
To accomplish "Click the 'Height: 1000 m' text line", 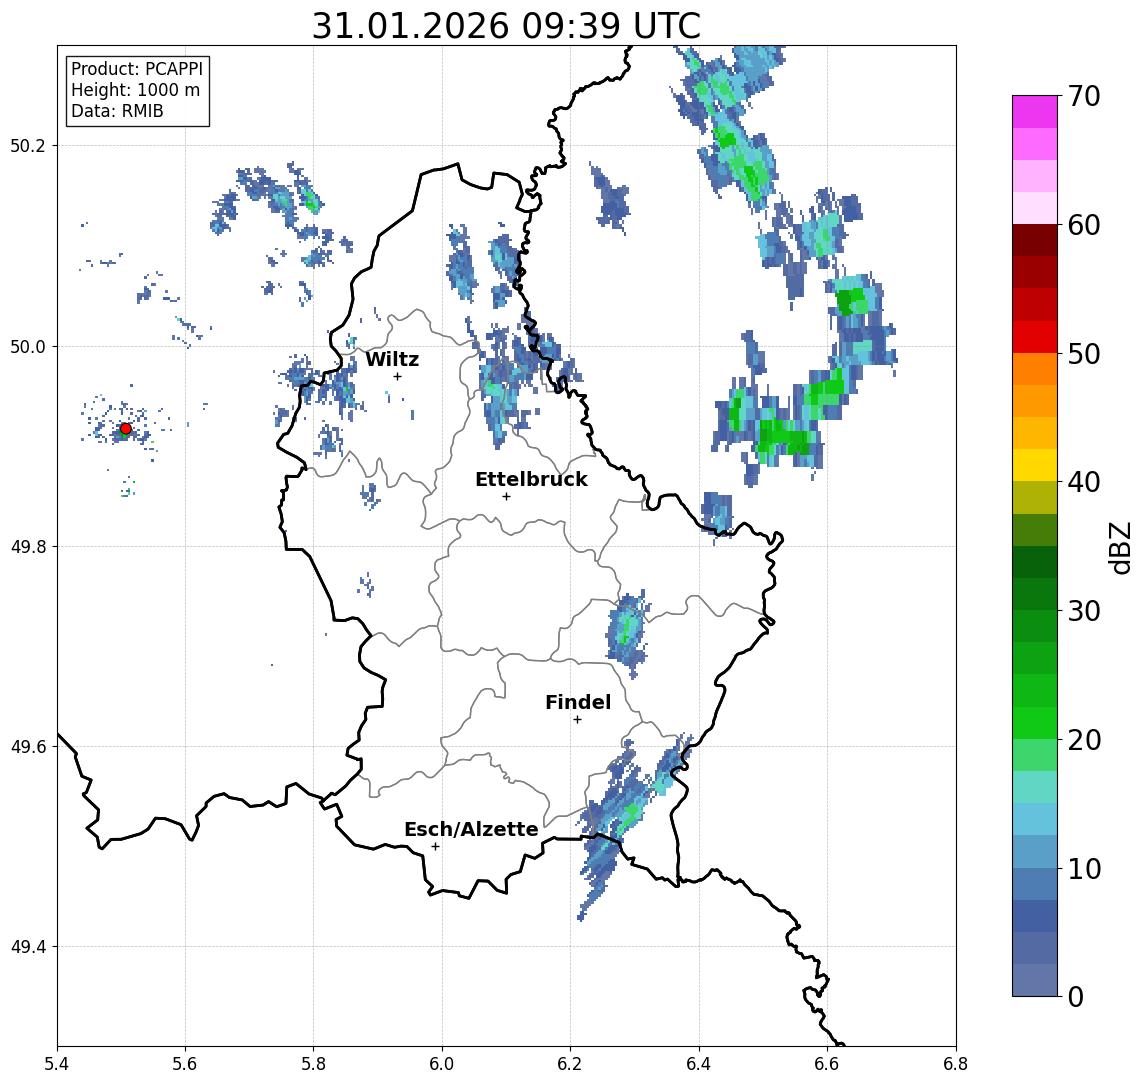I will [x=135, y=90].
